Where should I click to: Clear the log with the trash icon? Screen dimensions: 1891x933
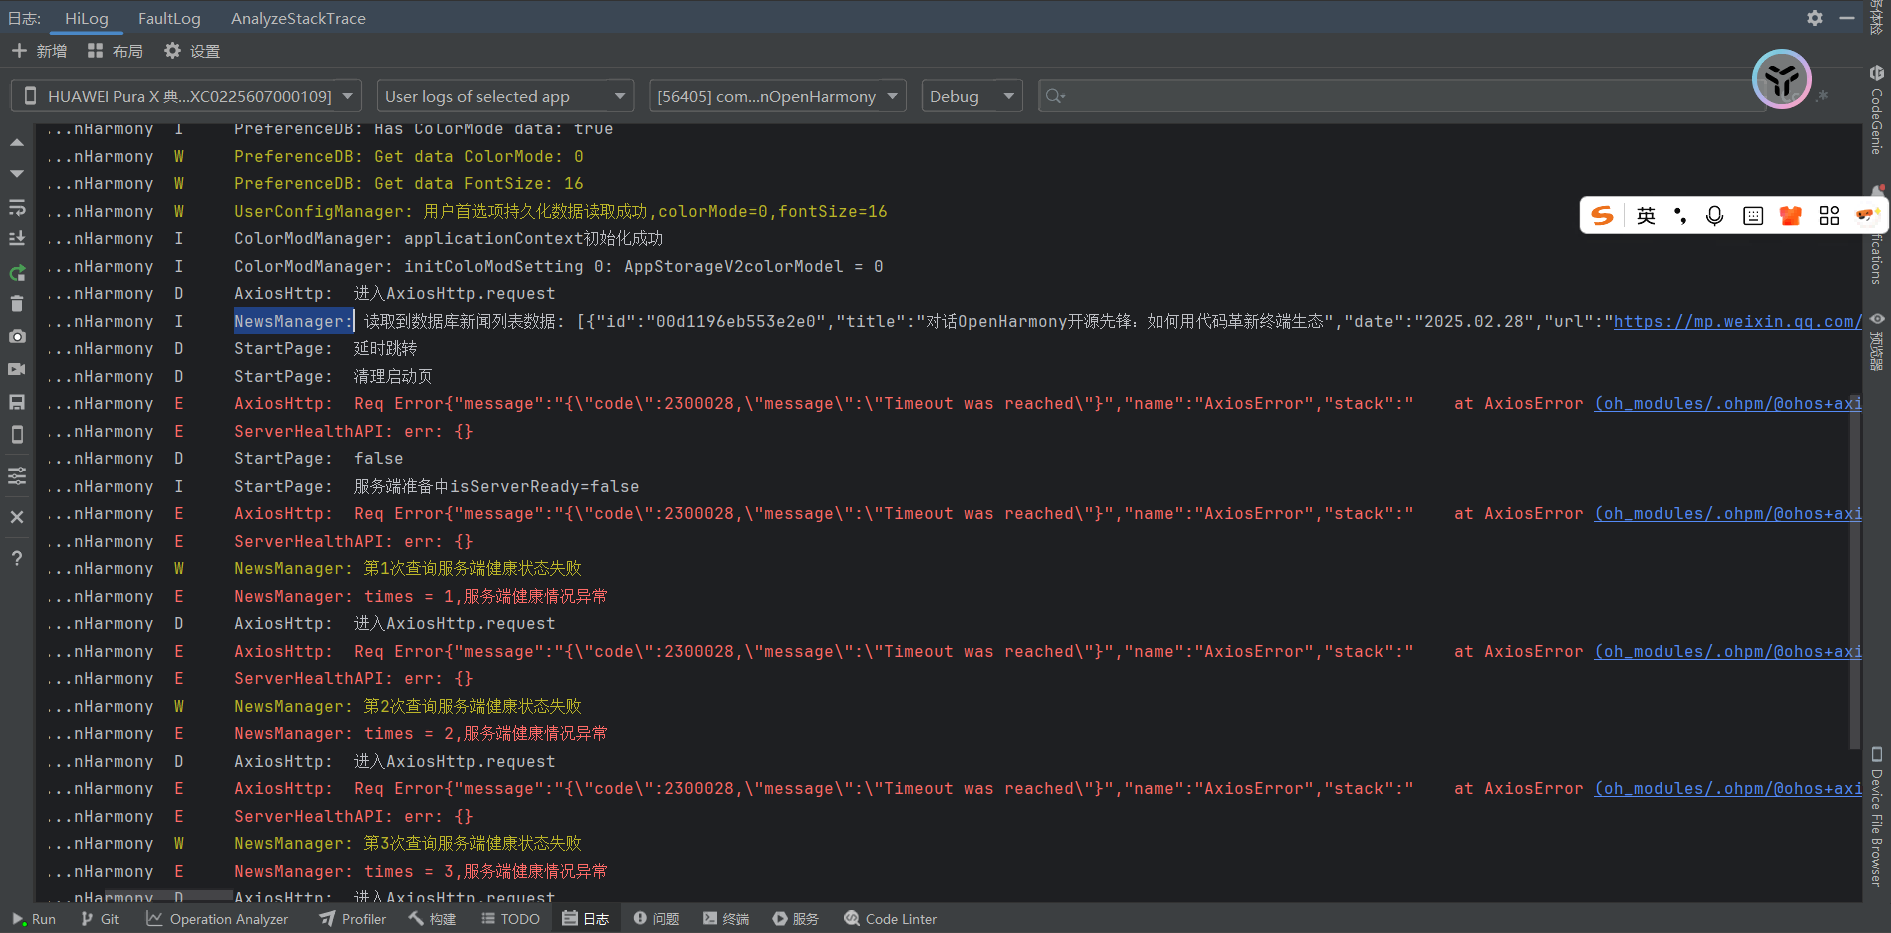point(17,304)
